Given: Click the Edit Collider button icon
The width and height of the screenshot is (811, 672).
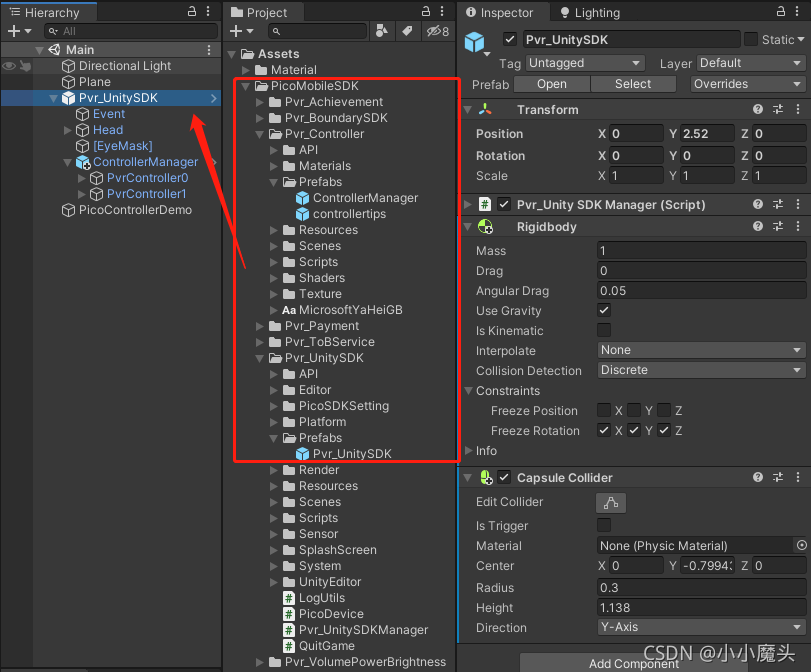Looking at the screenshot, I should (x=611, y=502).
